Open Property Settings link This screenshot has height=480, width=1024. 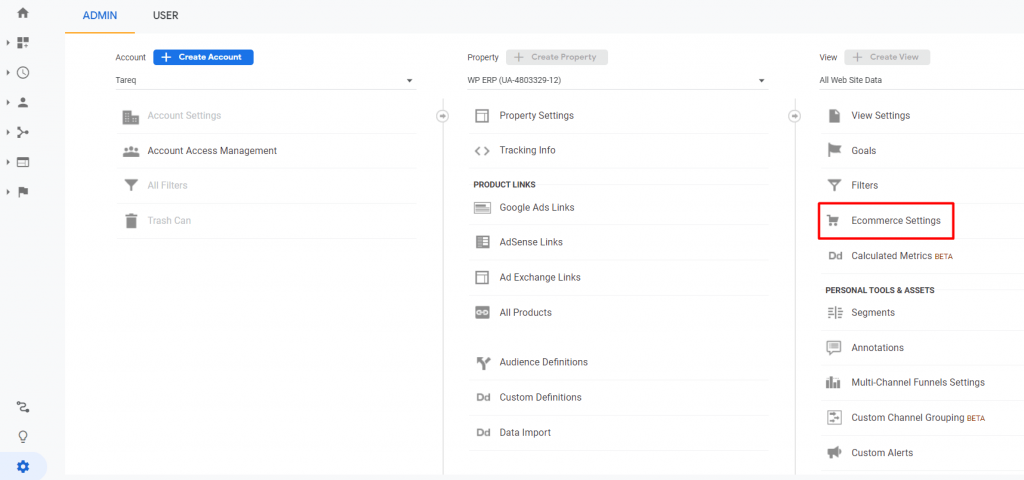[x=536, y=116]
